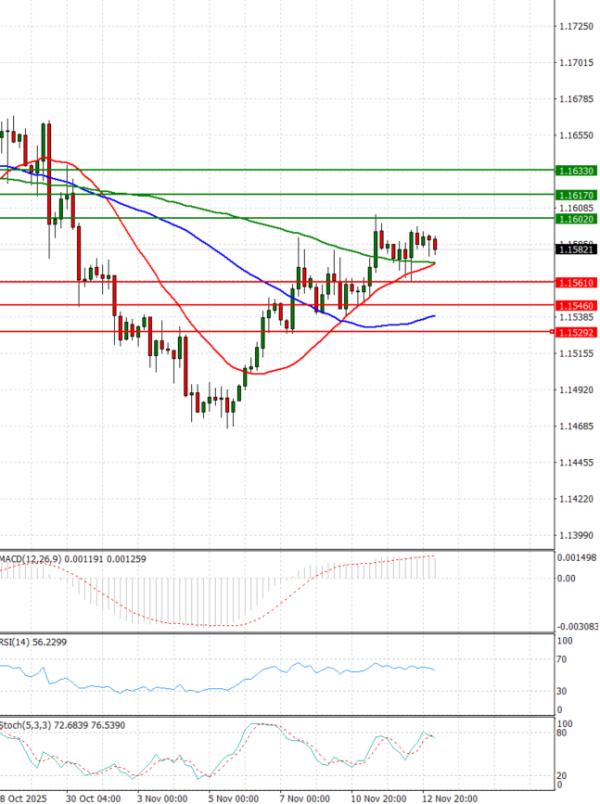Select the RSI scale value 70
This screenshot has width=600, height=804.
click(x=564, y=659)
